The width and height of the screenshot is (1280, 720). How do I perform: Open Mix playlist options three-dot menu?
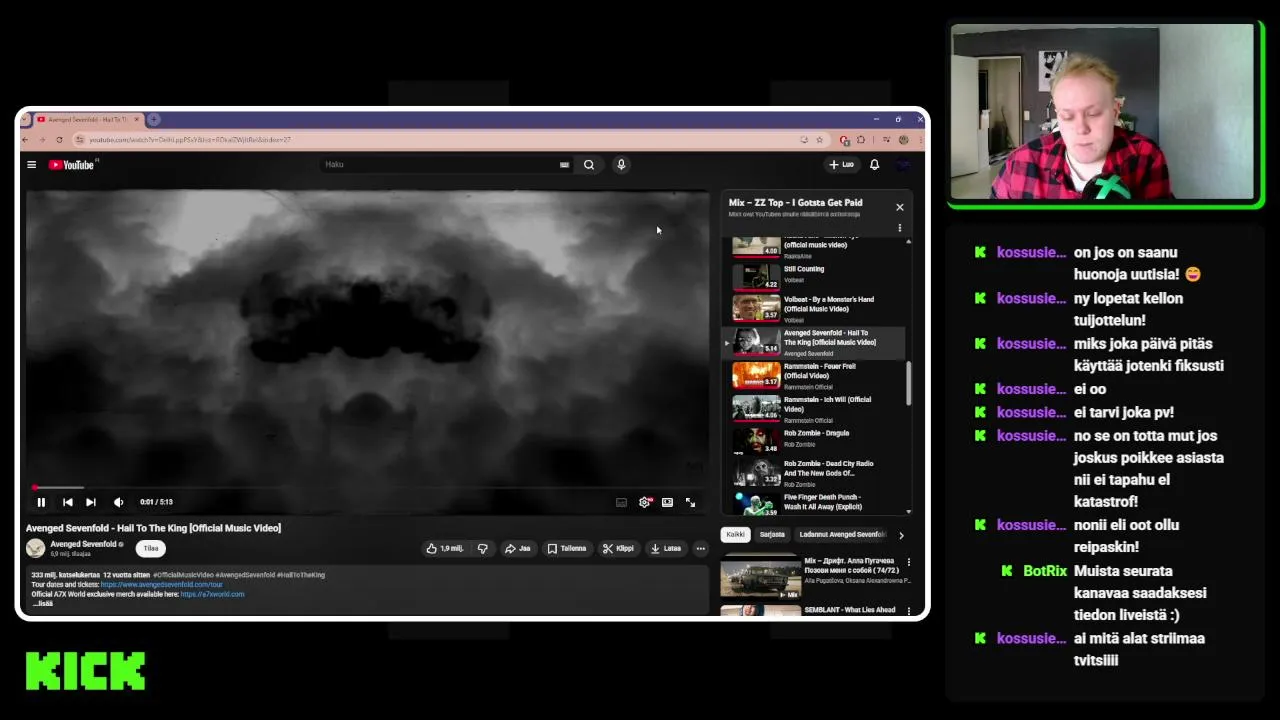(899, 228)
